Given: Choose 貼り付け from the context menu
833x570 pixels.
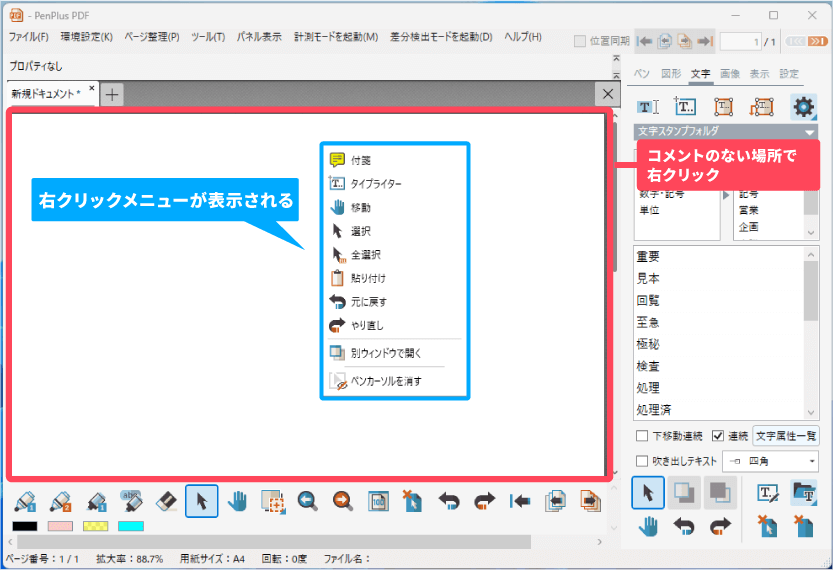Looking at the screenshot, I should [368, 278].
